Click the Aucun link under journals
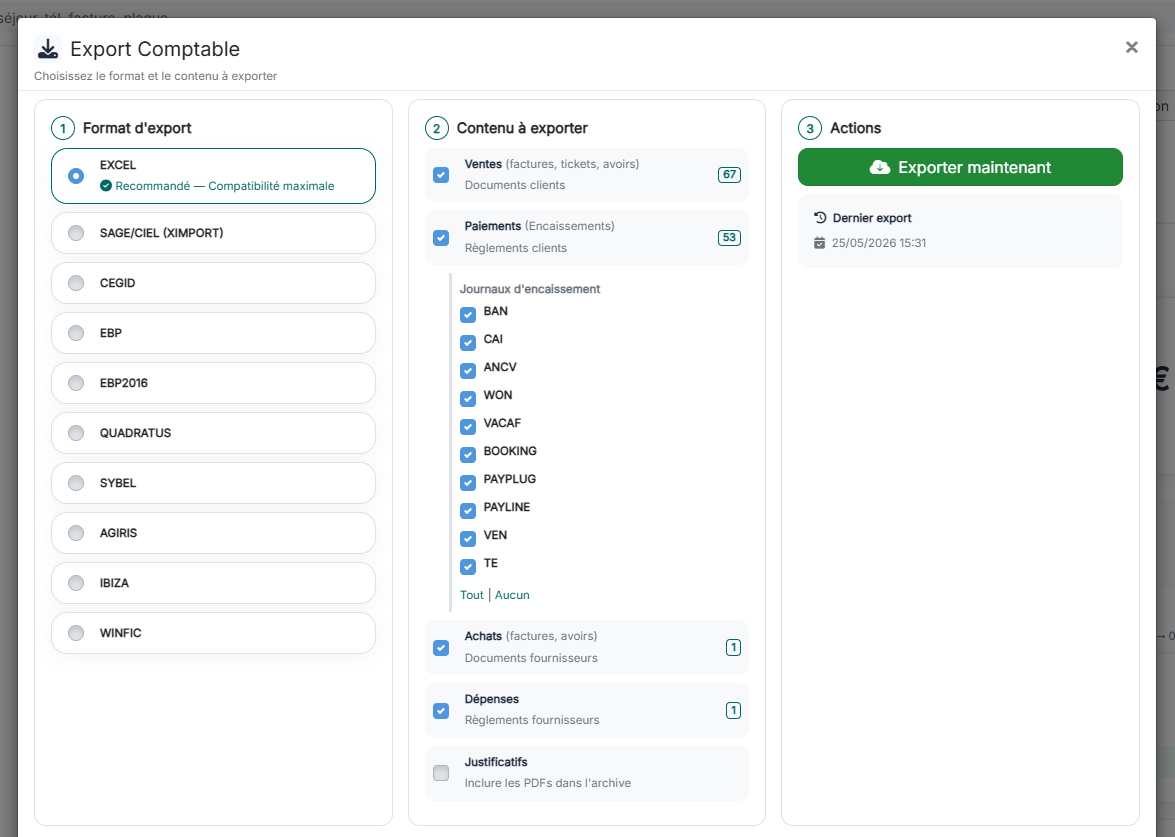 pos(513,595)
